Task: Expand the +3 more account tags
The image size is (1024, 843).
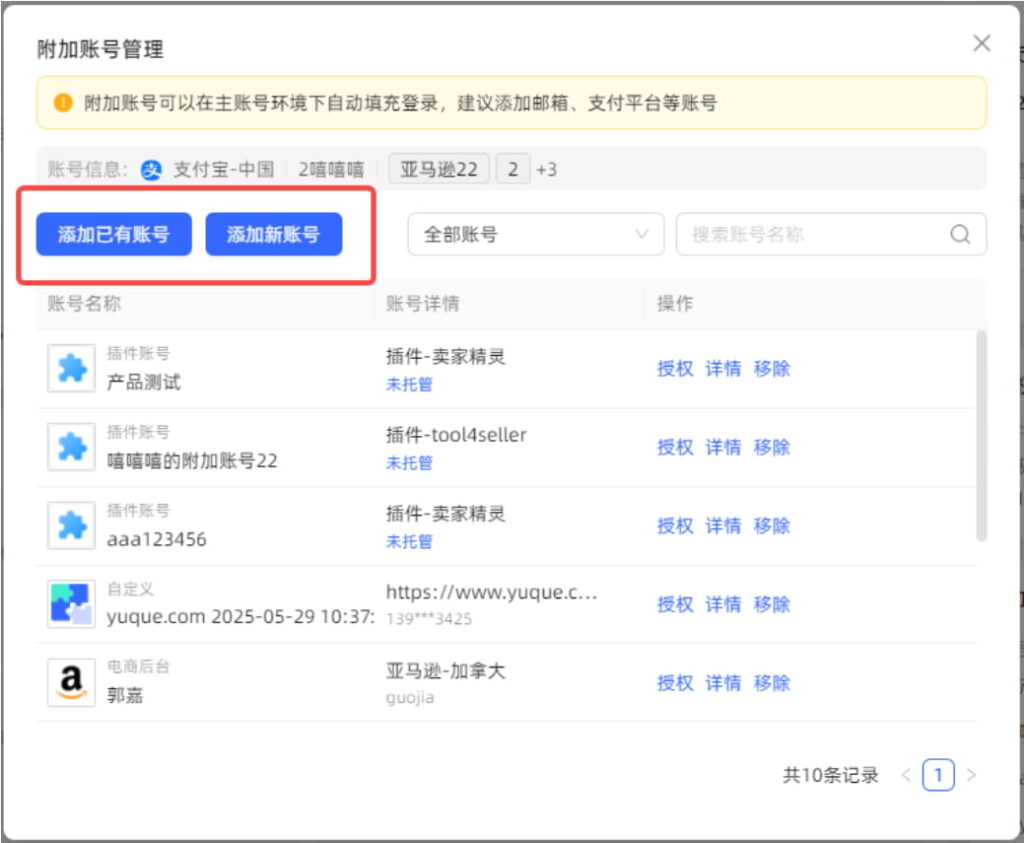Action: [547, 169]
